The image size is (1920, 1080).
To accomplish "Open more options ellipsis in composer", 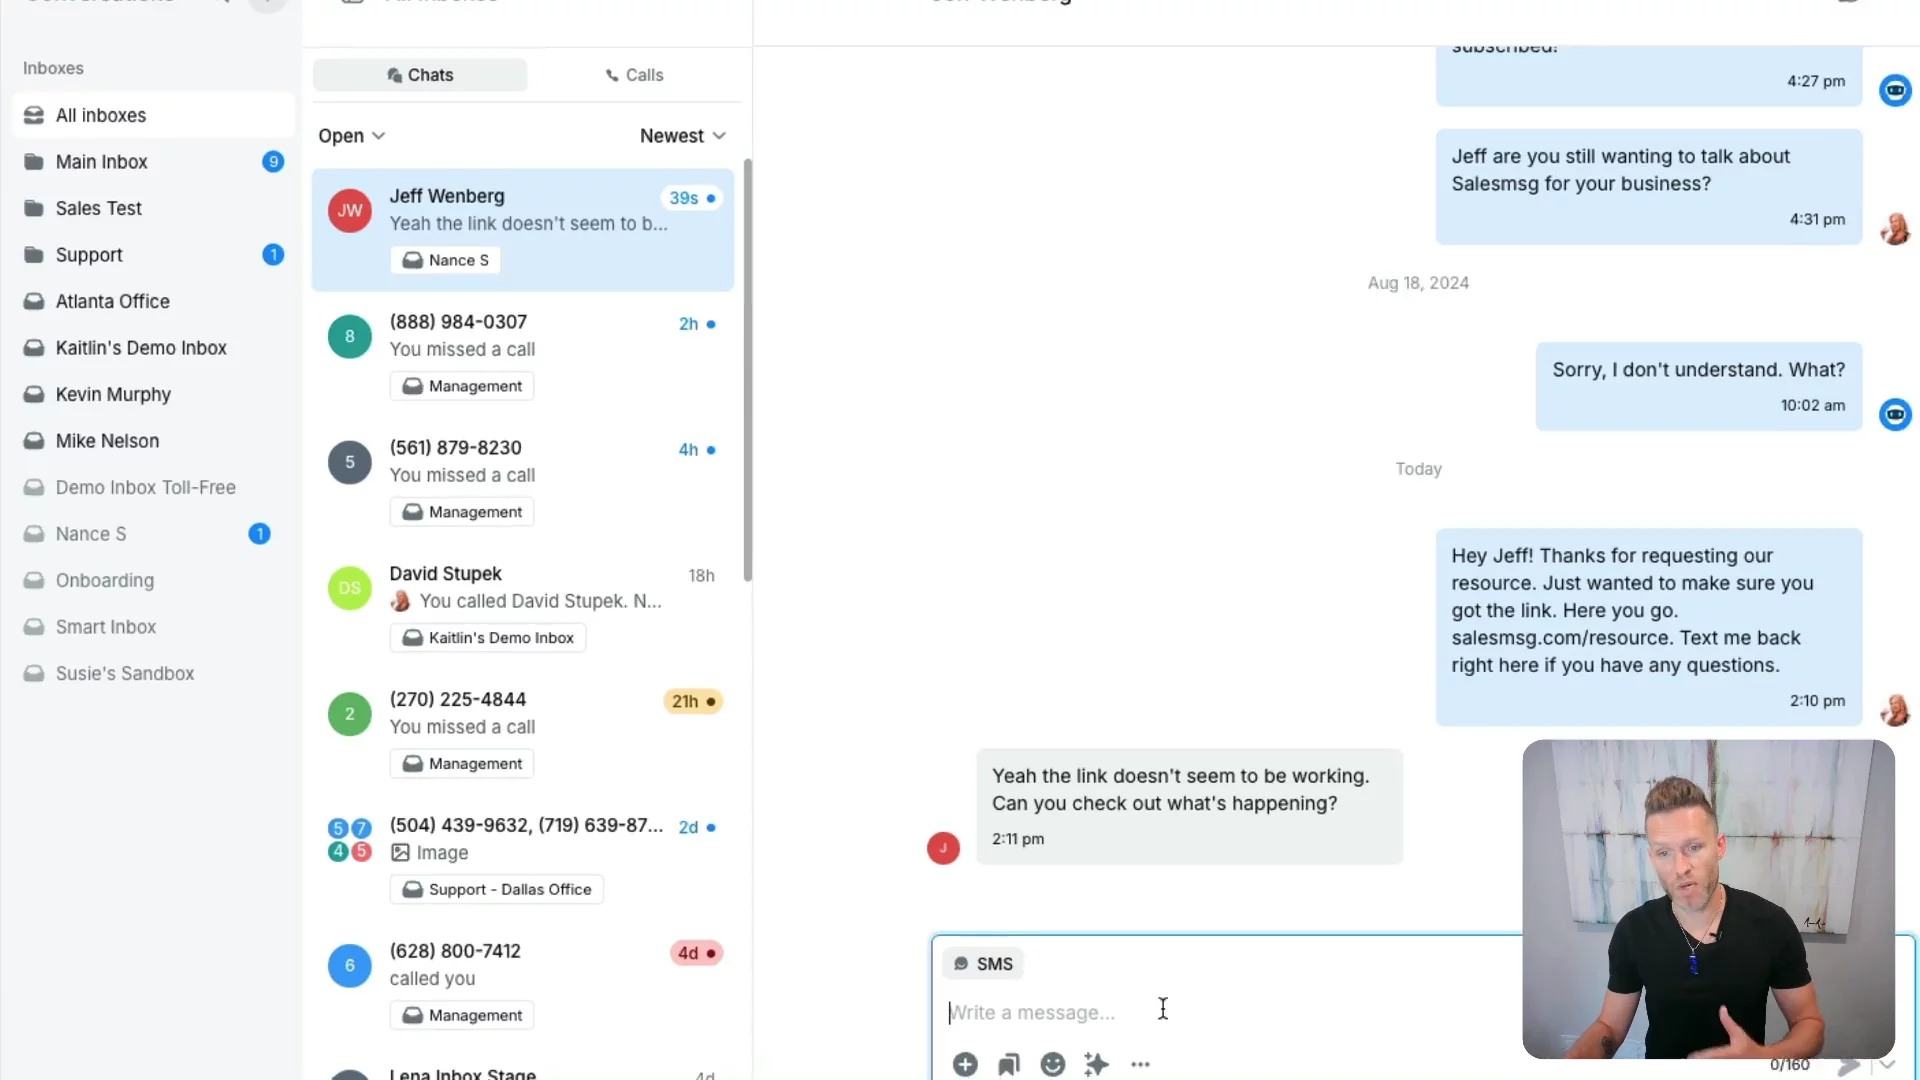I will (x=1140, y=1064).
